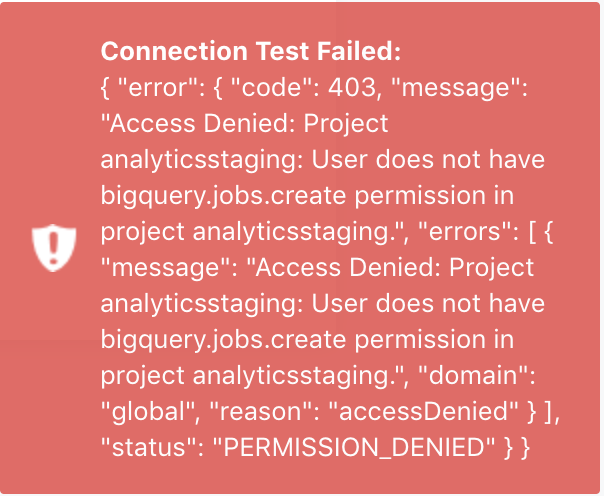Click the shield warning icon

pyautogui.click(x=54, y=248)
